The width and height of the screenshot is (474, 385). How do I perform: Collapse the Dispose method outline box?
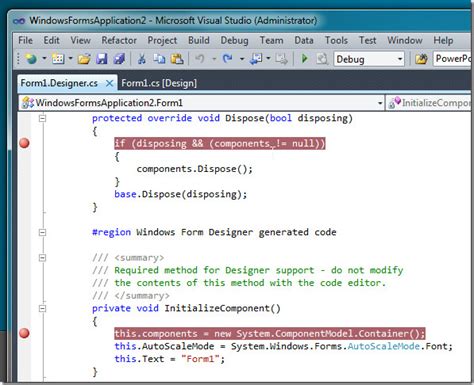[42, 118]
